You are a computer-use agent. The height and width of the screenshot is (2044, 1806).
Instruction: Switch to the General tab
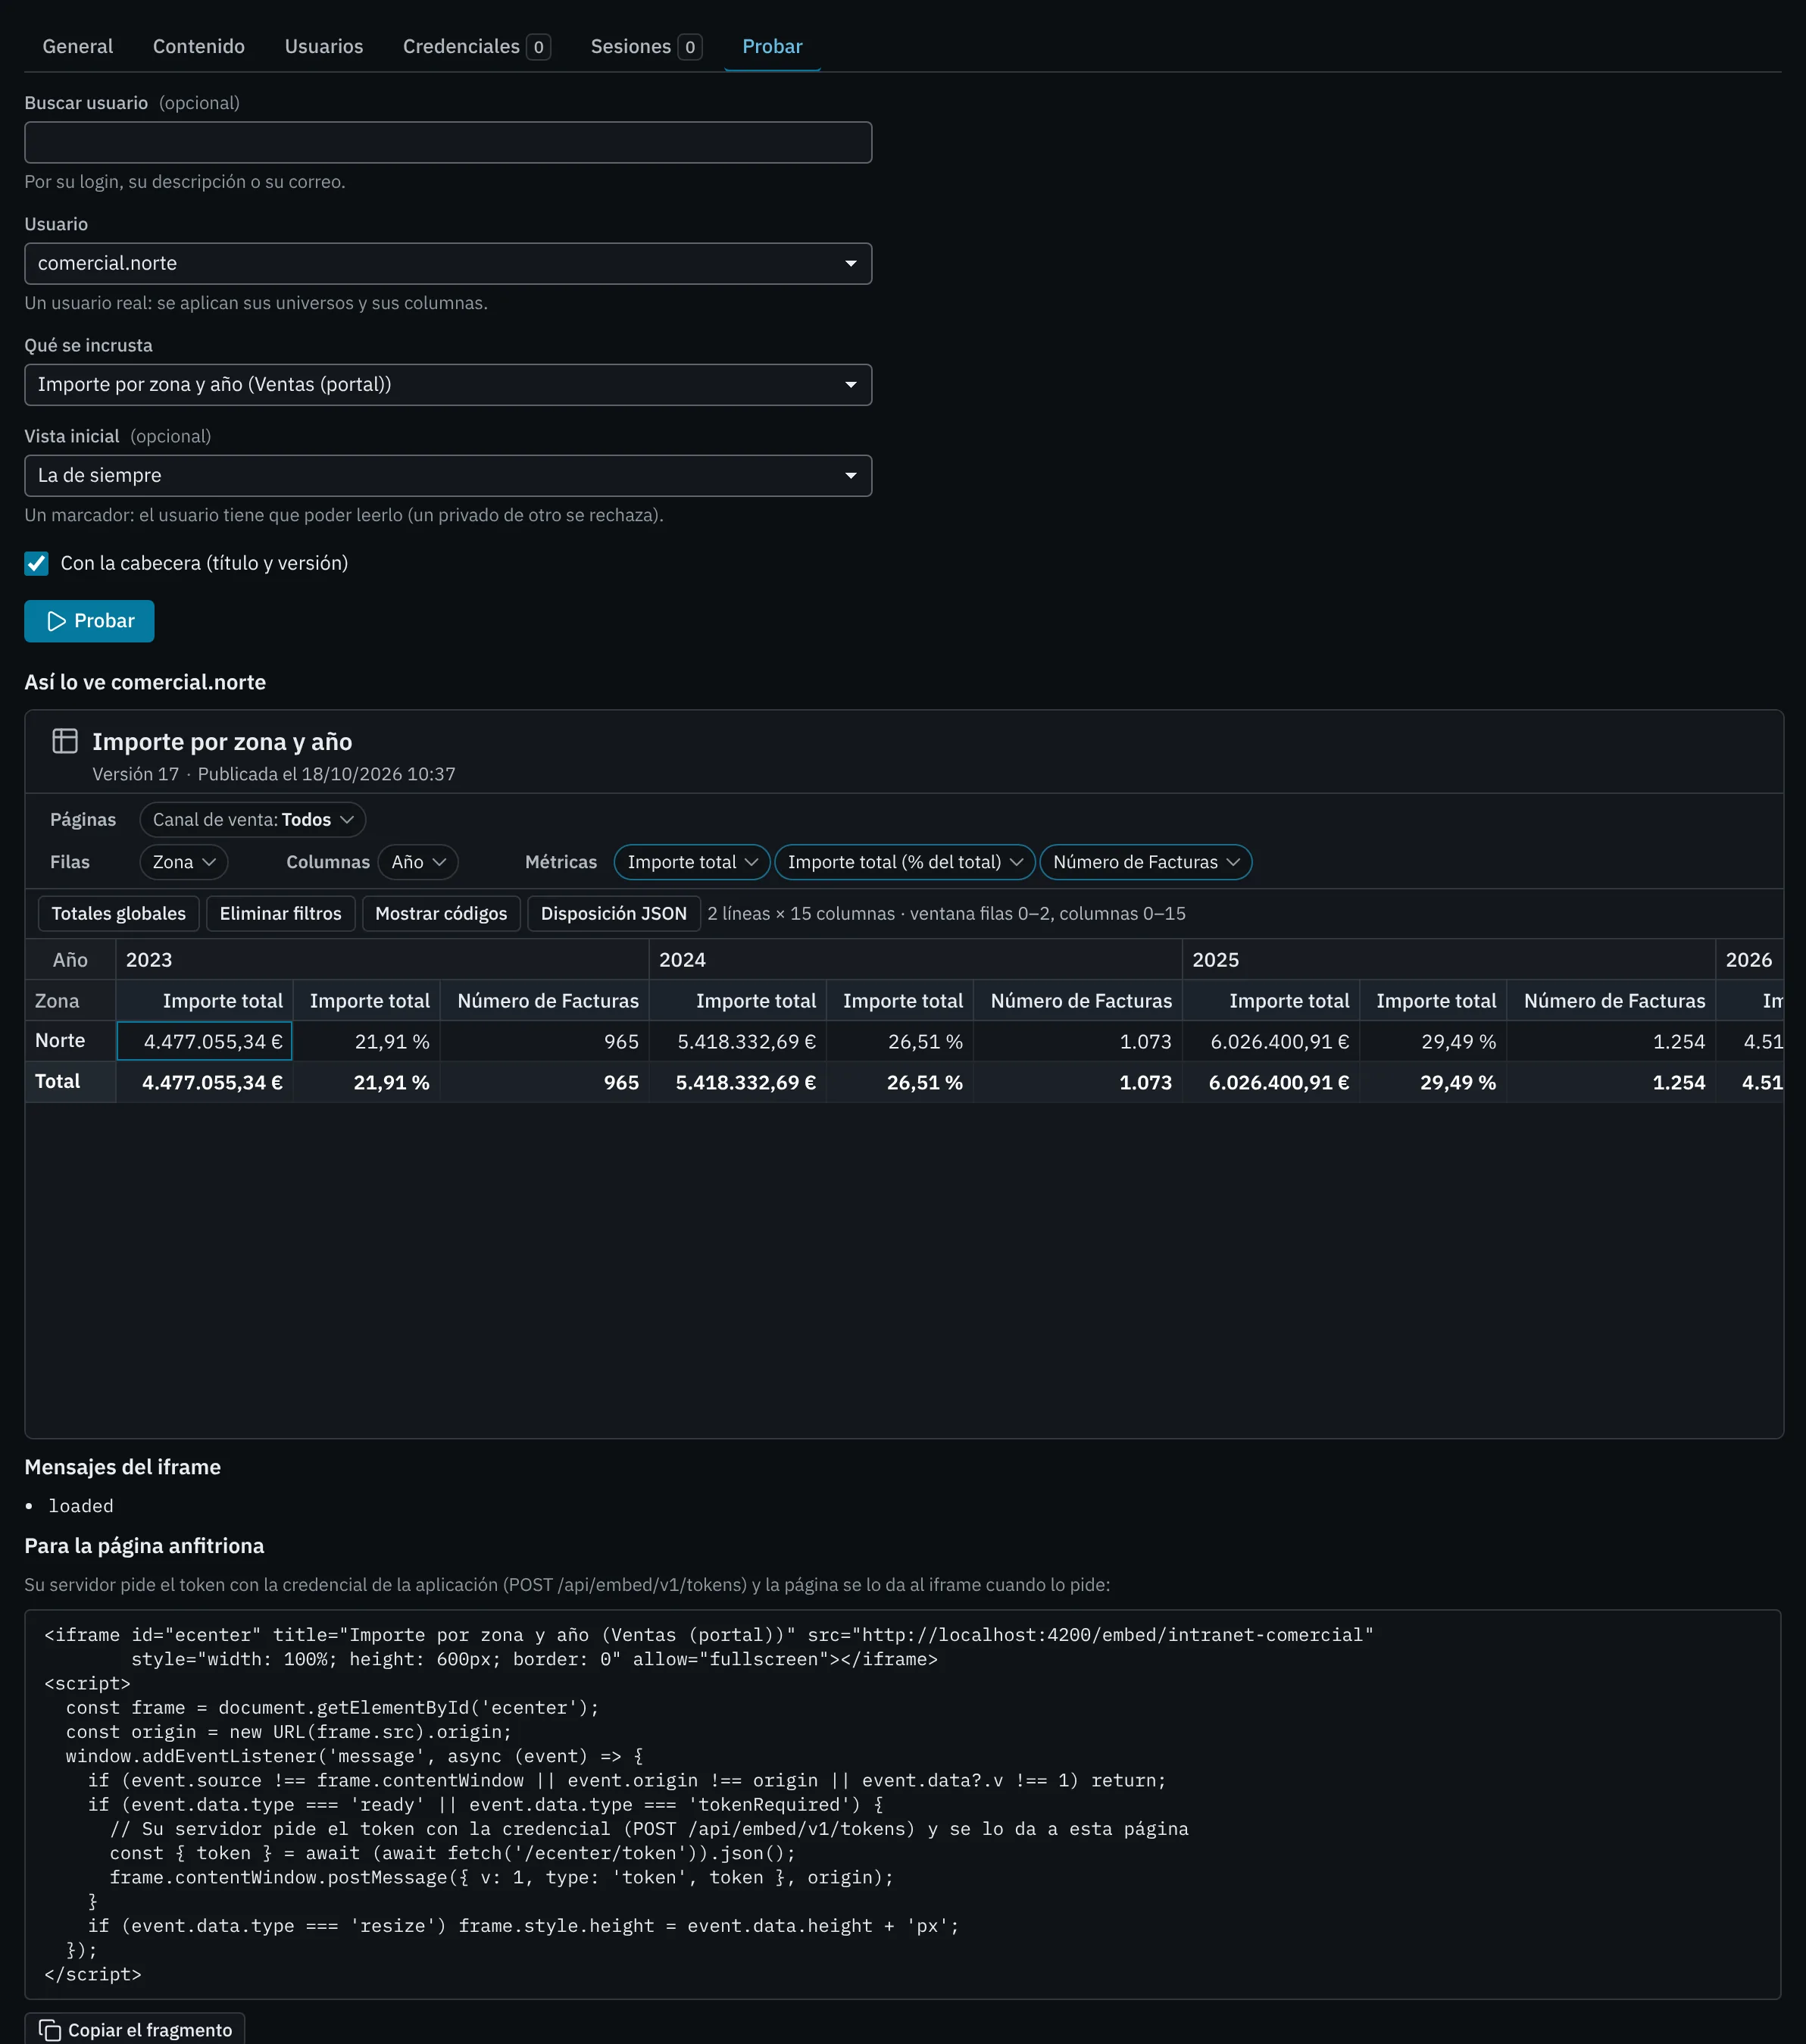click(77, 46)
